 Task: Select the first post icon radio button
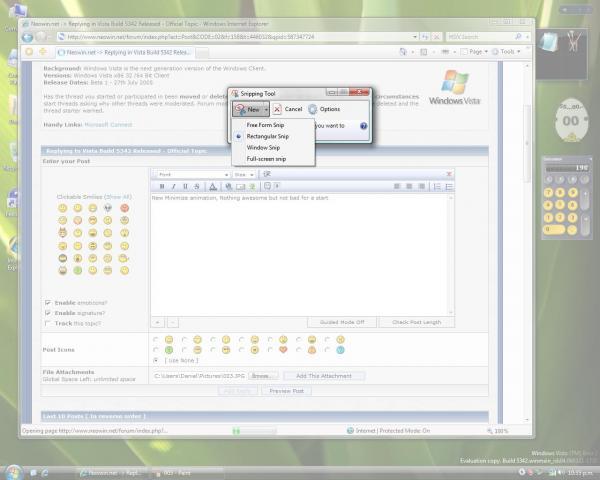[x=156, y=339]
